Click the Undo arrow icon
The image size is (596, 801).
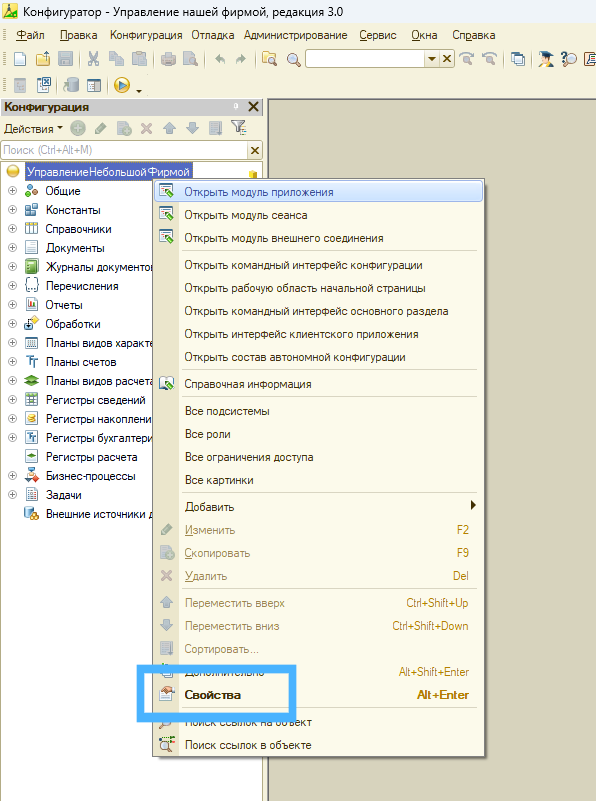(220, 59)
